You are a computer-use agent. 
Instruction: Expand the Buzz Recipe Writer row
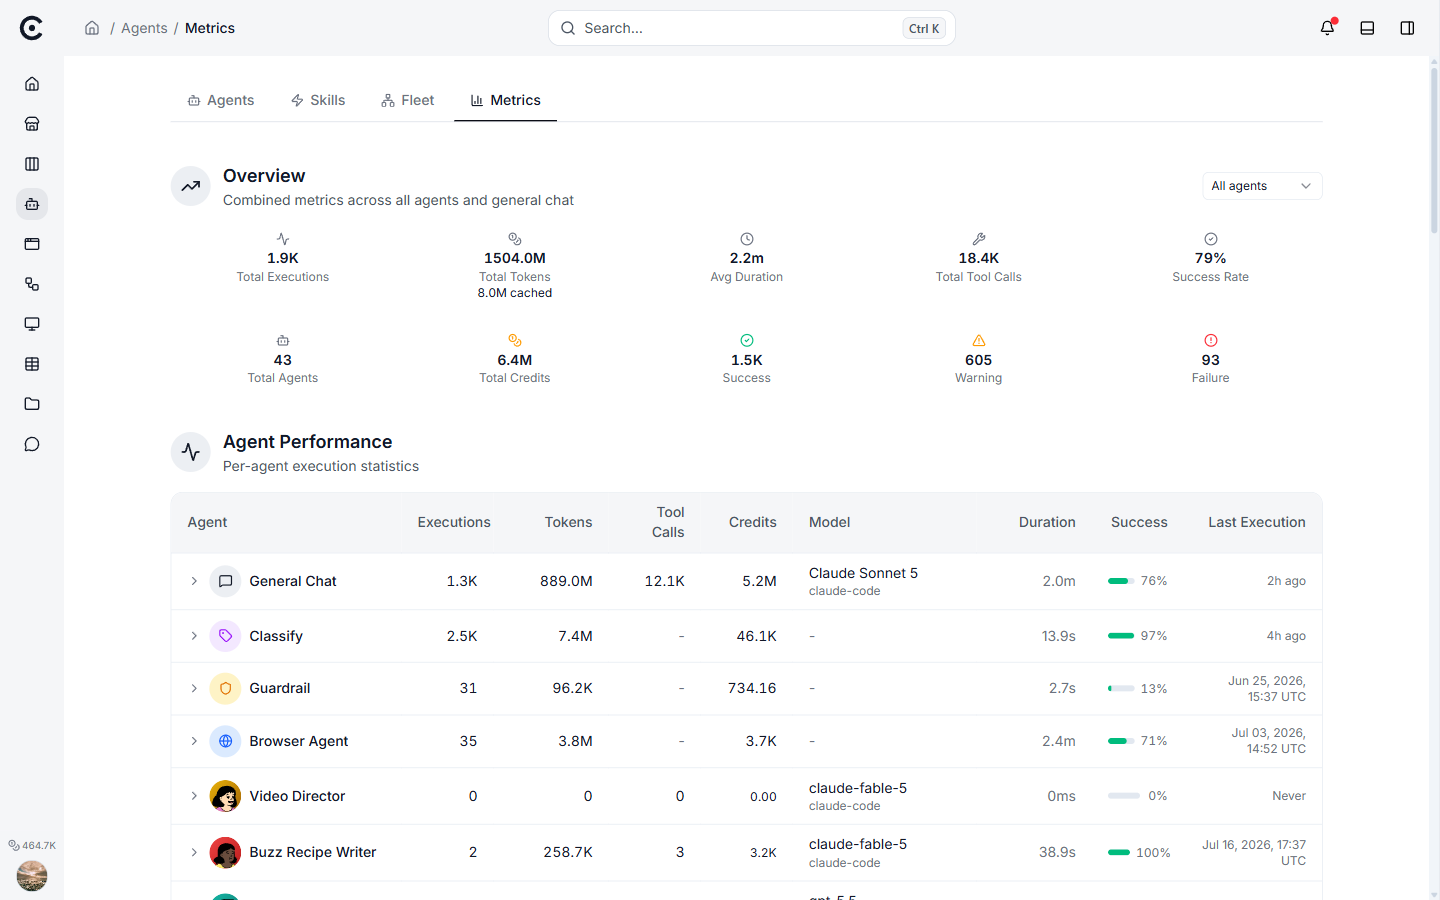194,852
